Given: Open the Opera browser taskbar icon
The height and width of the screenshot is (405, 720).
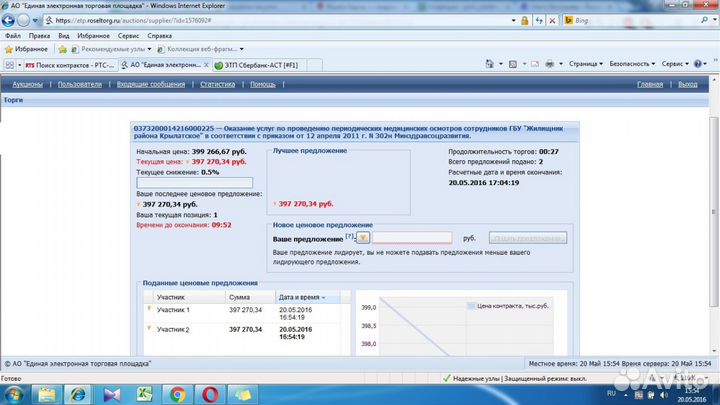Looking at the screenshot, I should pos(211,394).
